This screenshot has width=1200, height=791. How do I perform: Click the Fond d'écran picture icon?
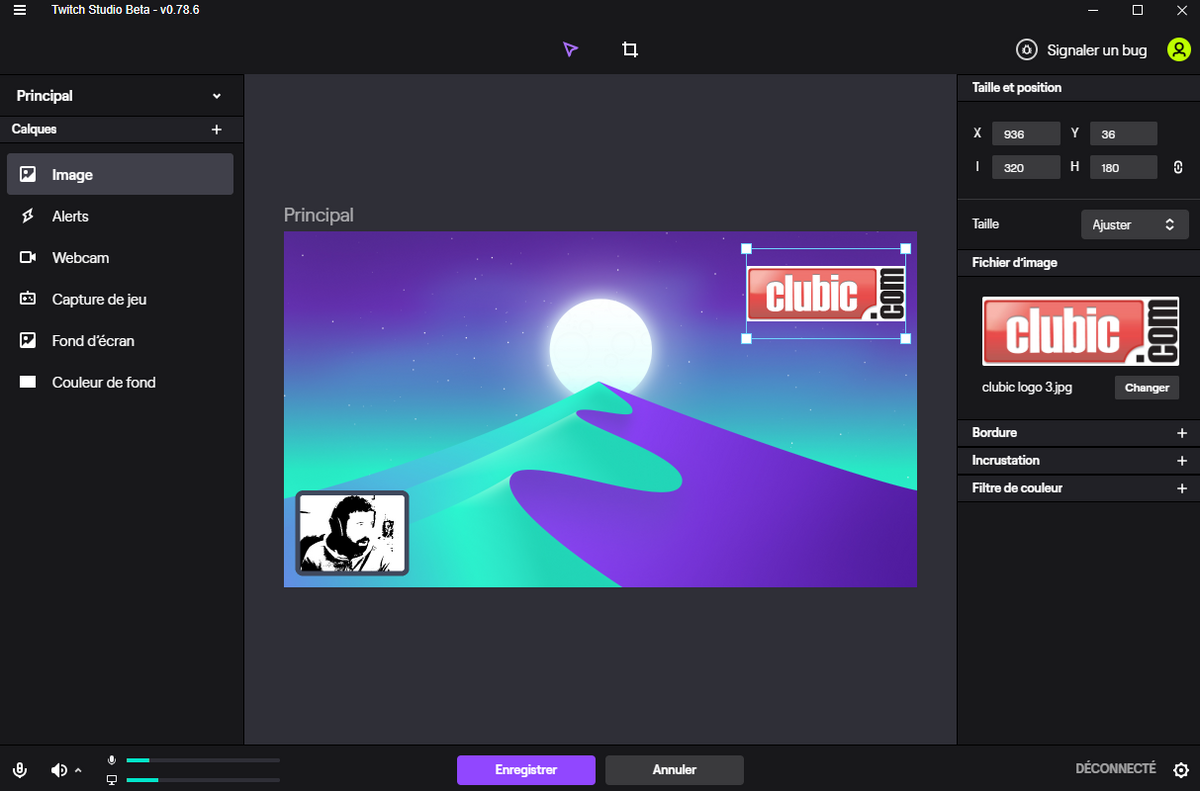click(x=28, y=341)
